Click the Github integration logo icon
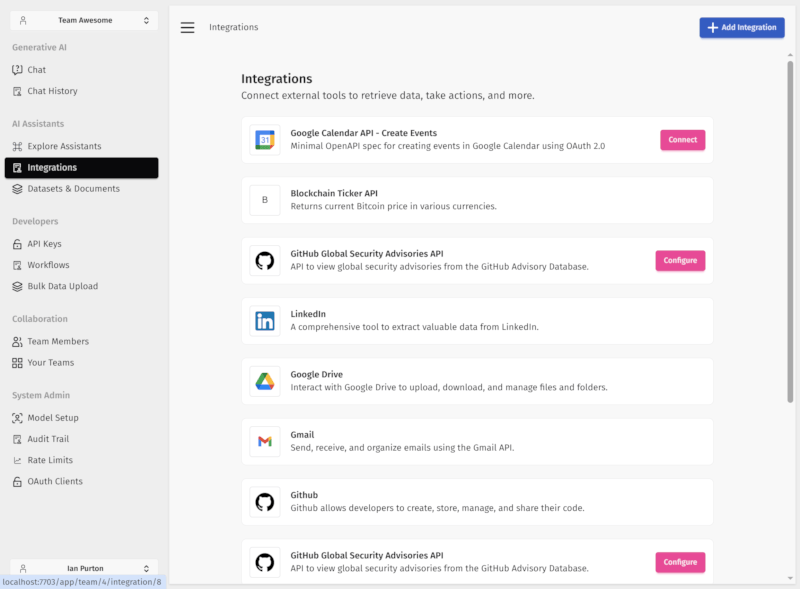800x589 pixels. (265, 502)
